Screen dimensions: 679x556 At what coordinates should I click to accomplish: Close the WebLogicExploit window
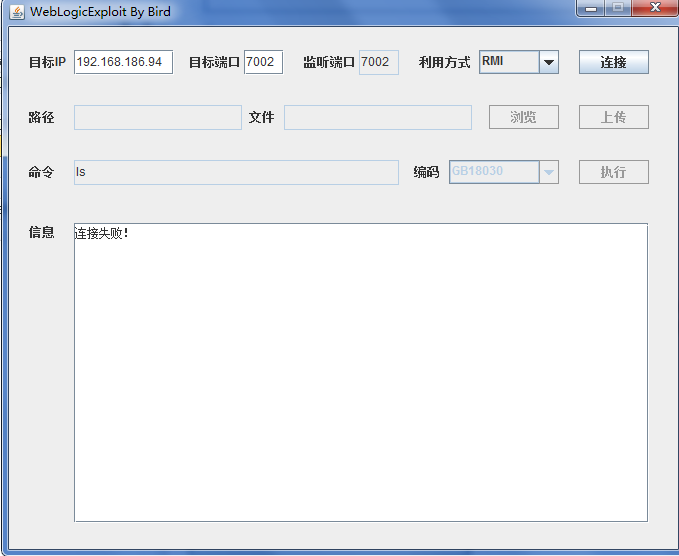tap(653, 8)
